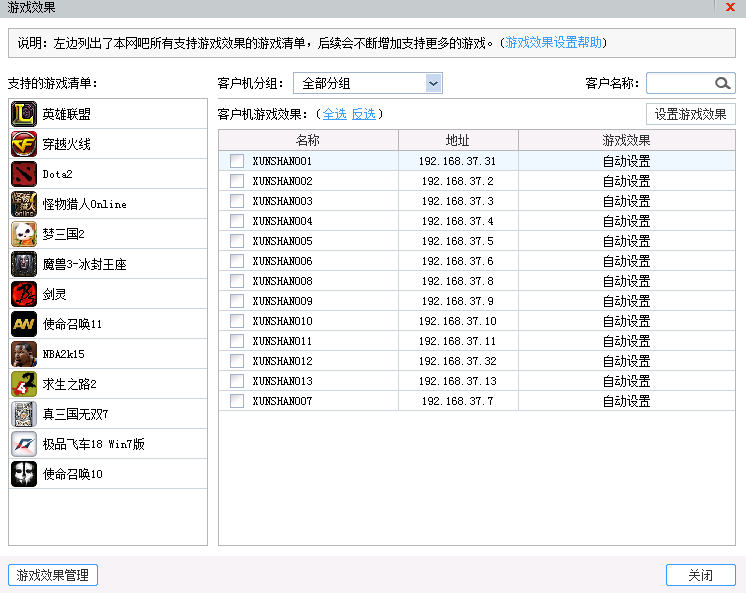Select the 穿越火线 game icon
746x593 pixels.
pyautogui.click(x=24, y=144)
